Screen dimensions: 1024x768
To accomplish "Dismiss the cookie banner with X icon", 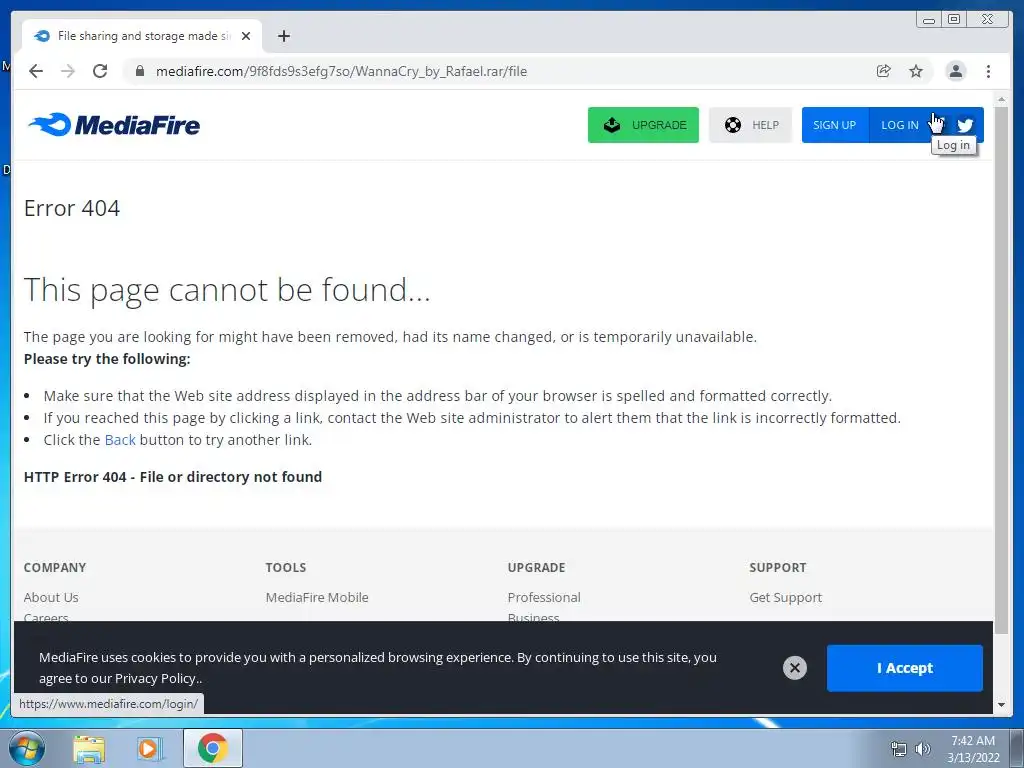I will point(795,667).
